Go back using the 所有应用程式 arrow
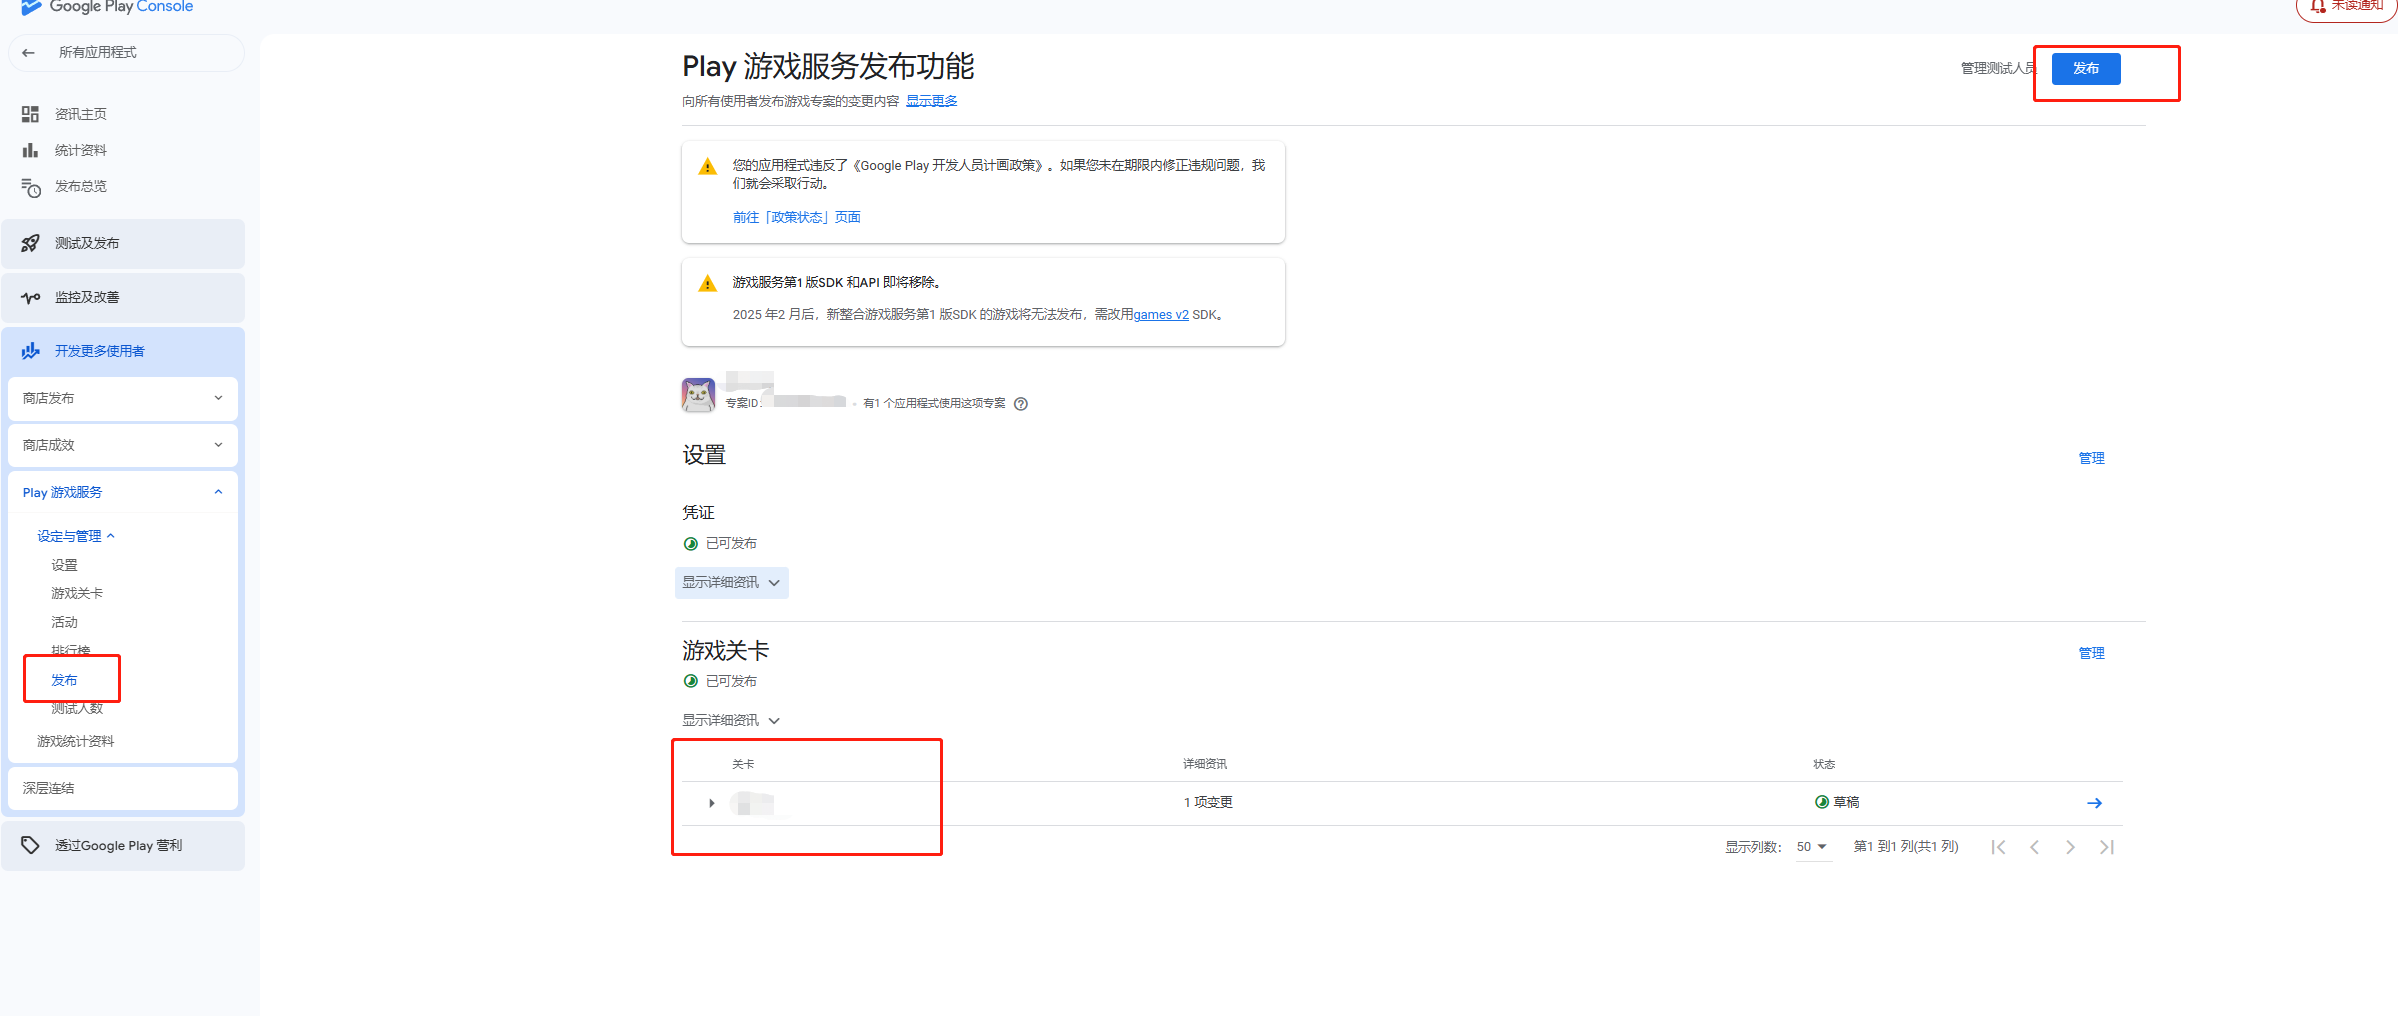 click(29, 53)
